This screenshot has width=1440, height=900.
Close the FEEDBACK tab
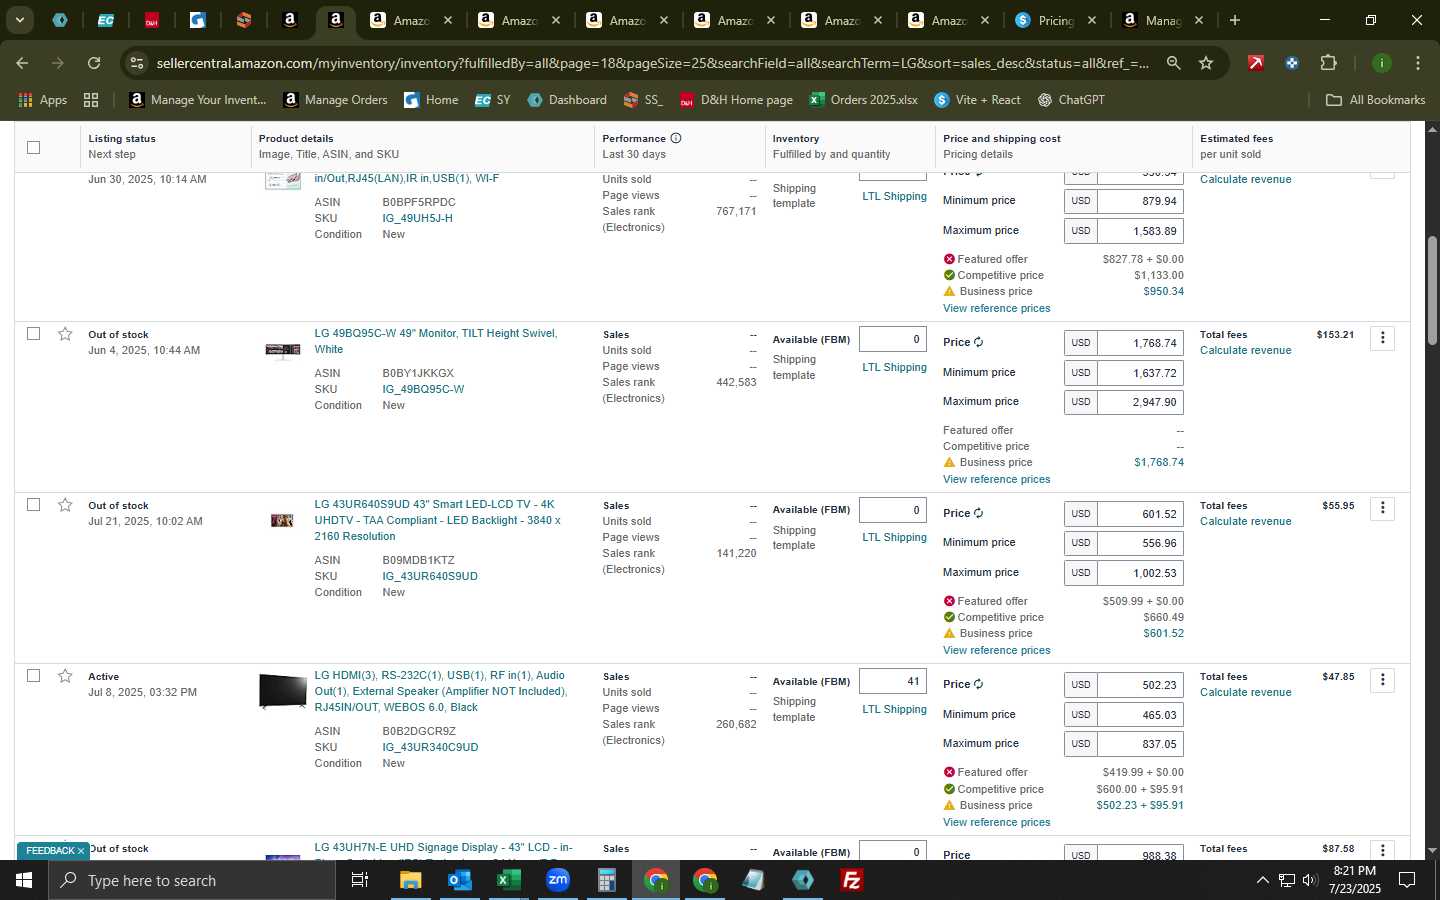[x=81, y=851]
